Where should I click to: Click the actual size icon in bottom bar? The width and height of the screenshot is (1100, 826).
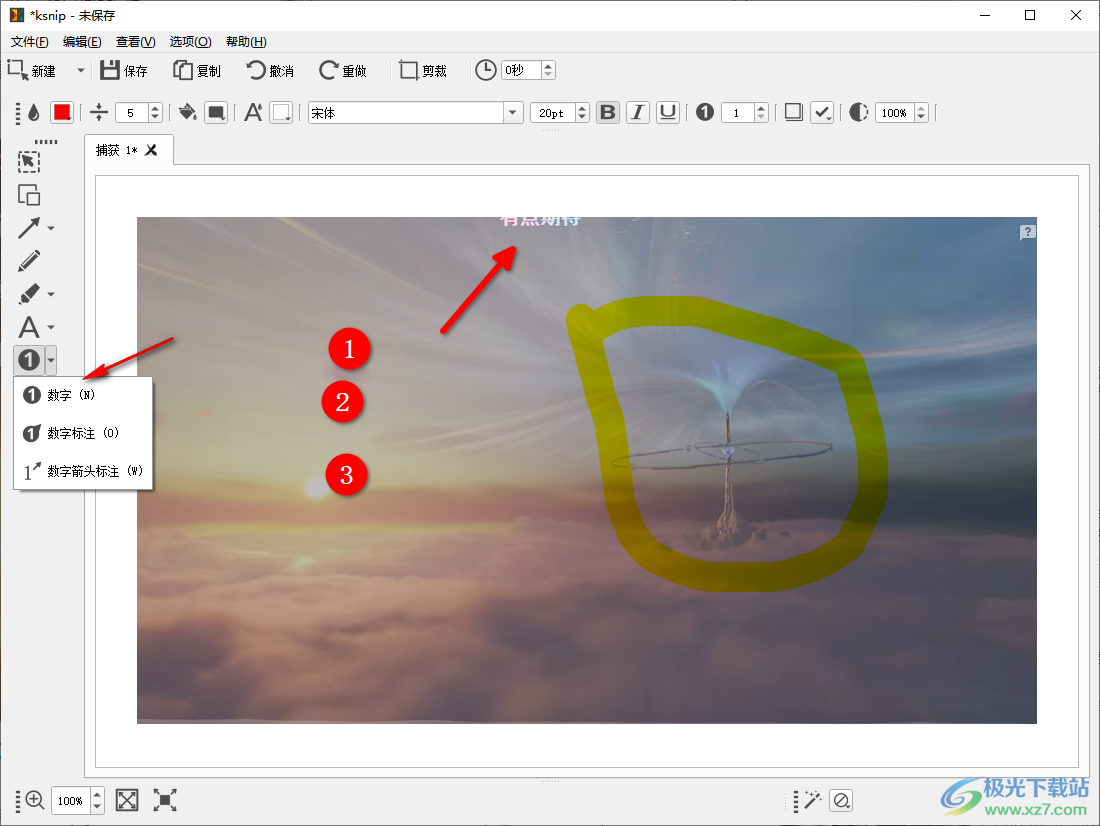pyautogui.click(x=165, y=800)
